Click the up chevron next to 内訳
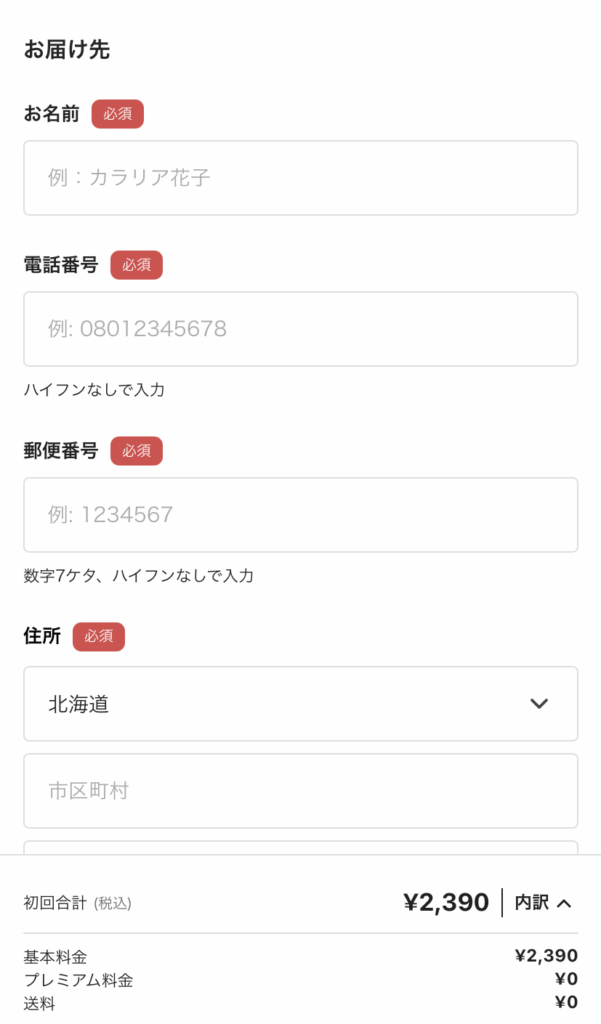The width and height of the screenshot is (601, 1024). coord(564,903)
